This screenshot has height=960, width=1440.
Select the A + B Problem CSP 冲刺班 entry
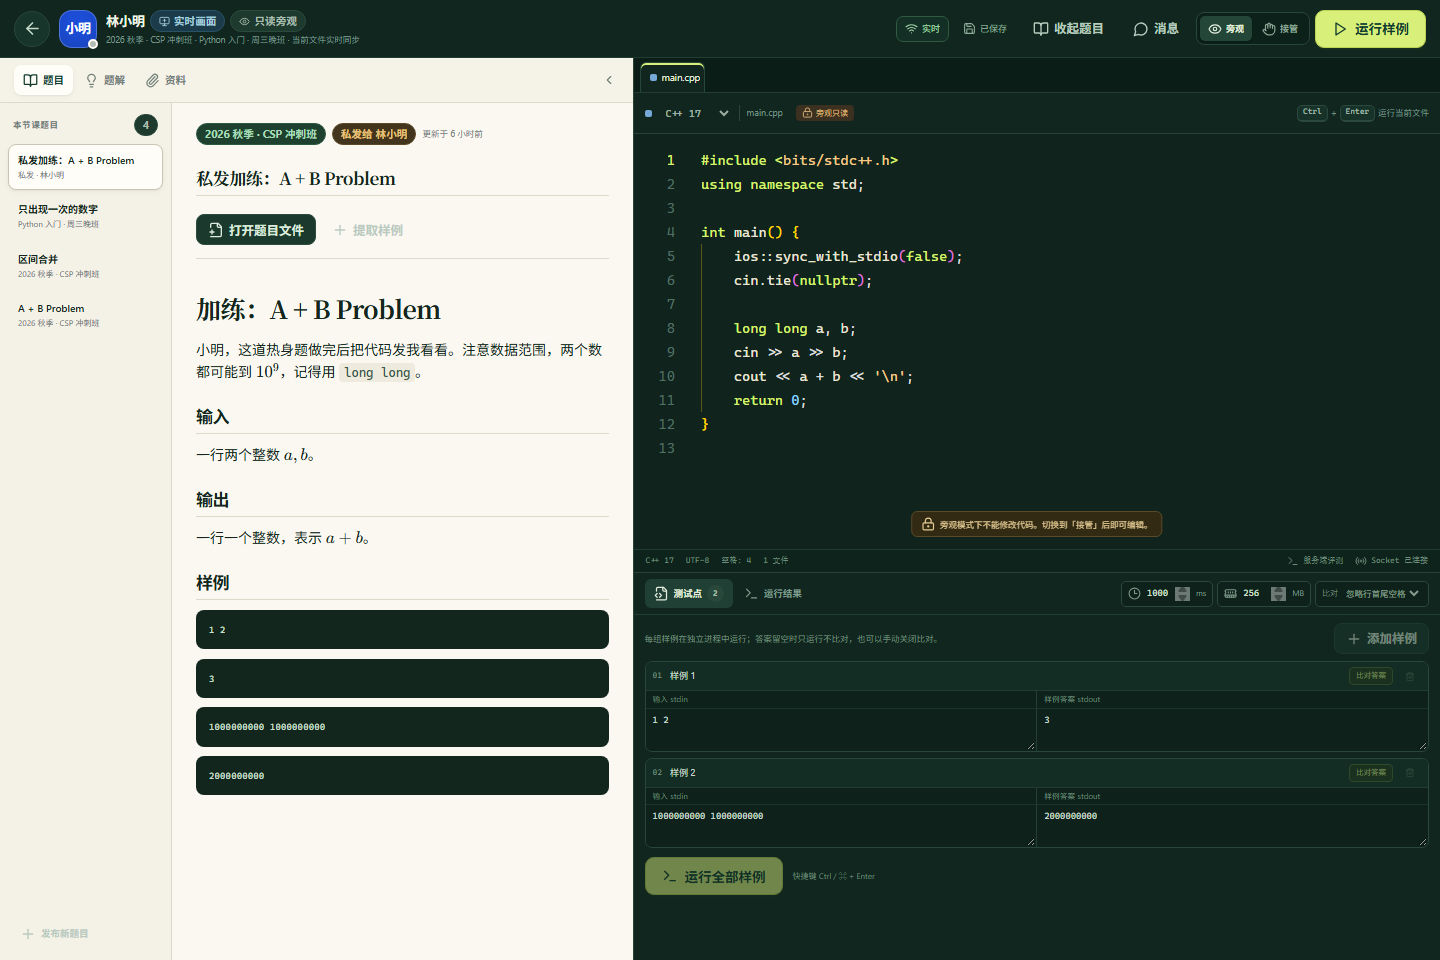(x=85, y=315)
